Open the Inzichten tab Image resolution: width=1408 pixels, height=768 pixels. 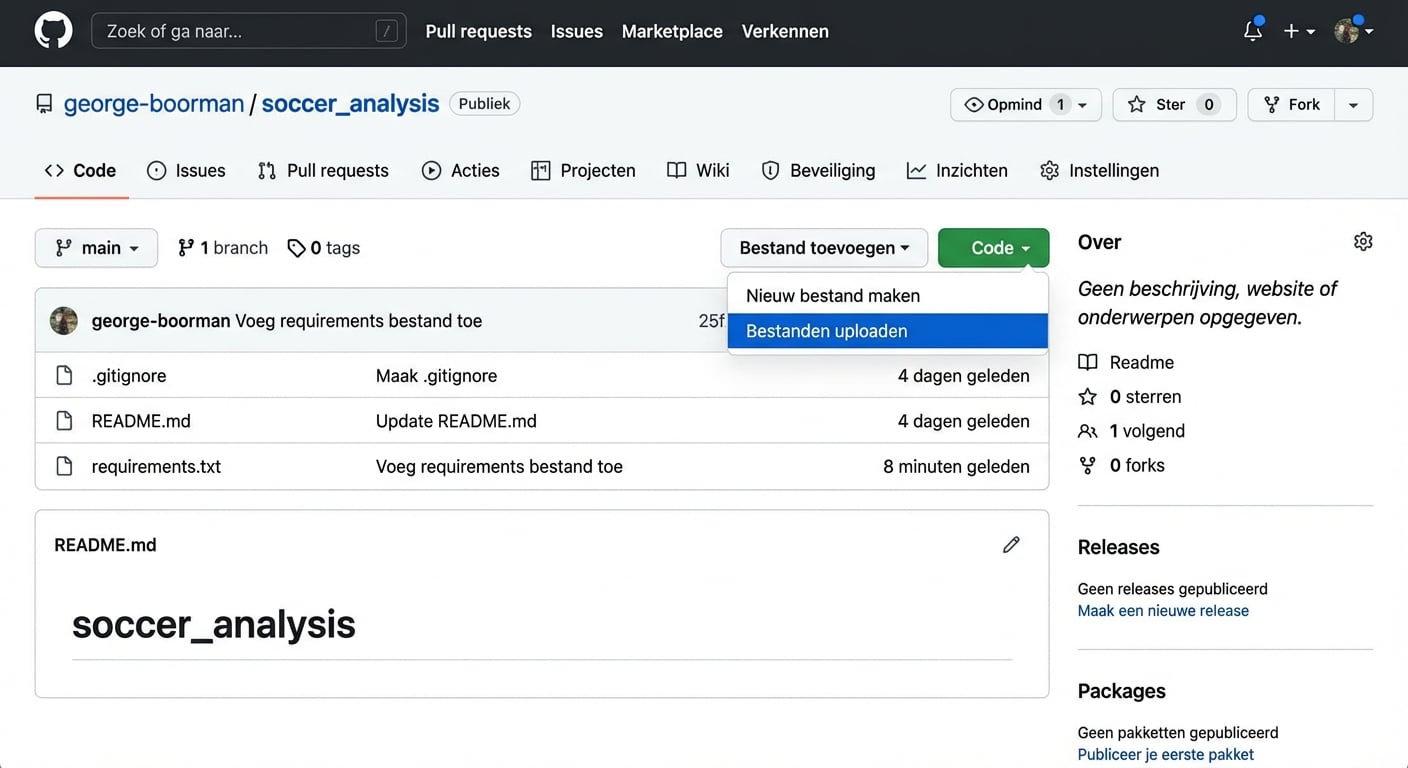tap(957, 171)
